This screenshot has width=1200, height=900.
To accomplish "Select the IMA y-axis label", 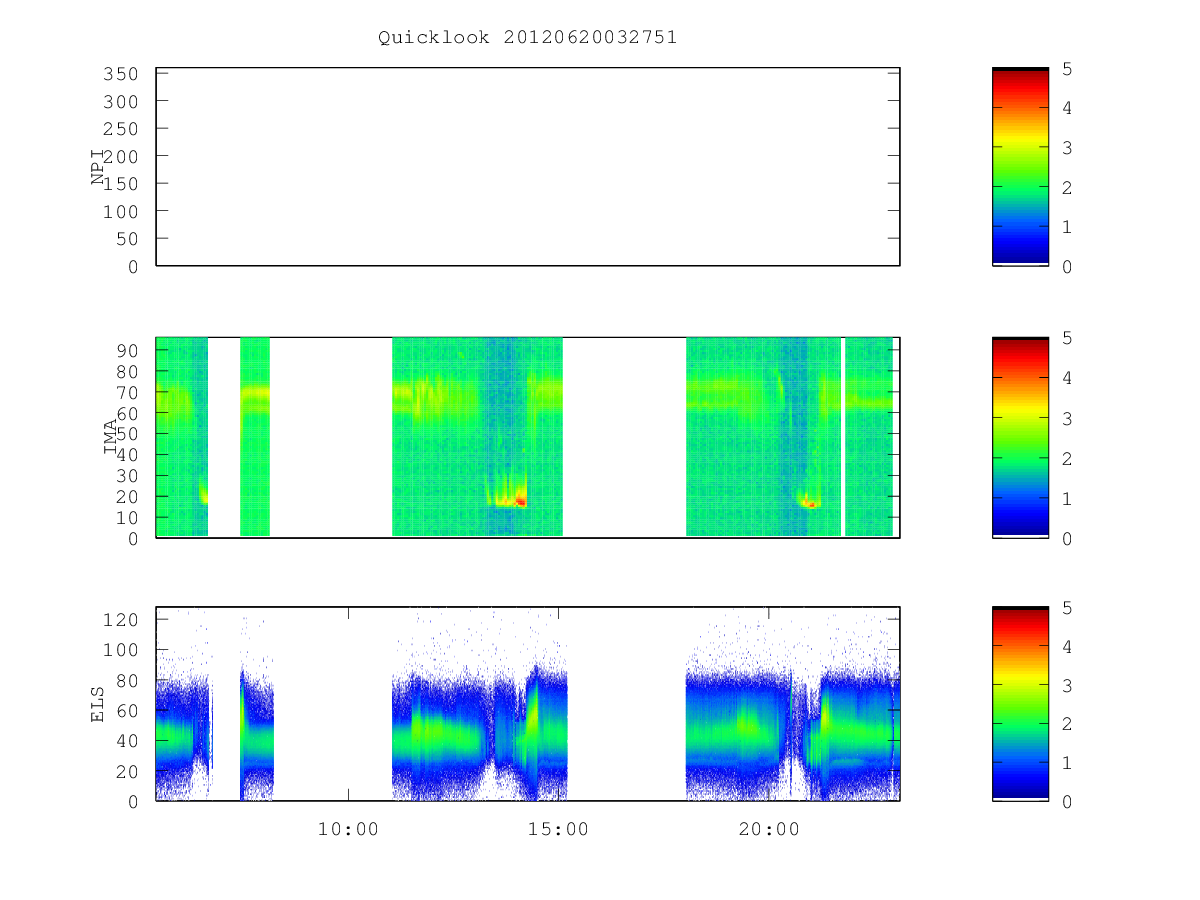I will [x=110, y=437].
